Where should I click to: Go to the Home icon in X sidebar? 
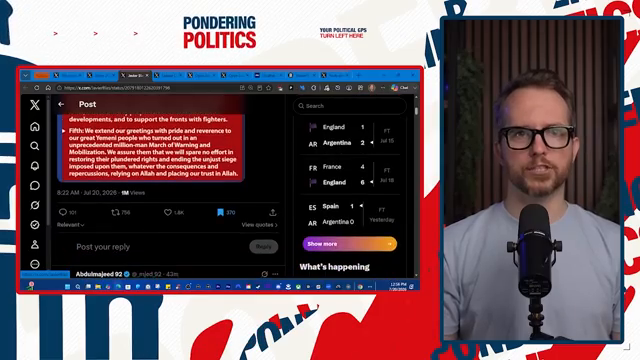coord(35,127)
